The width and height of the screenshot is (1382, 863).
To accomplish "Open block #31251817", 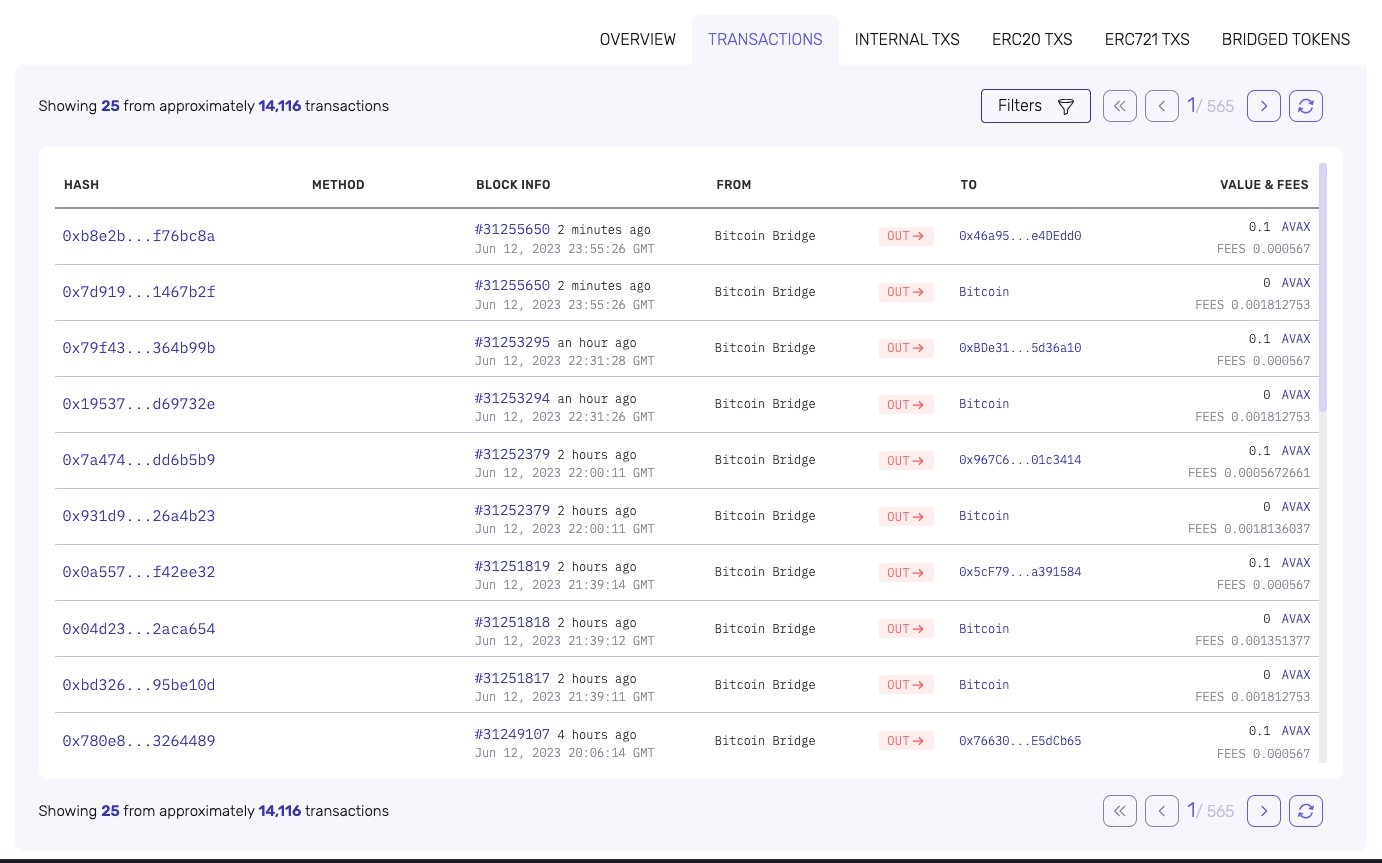I will point(513,678).
